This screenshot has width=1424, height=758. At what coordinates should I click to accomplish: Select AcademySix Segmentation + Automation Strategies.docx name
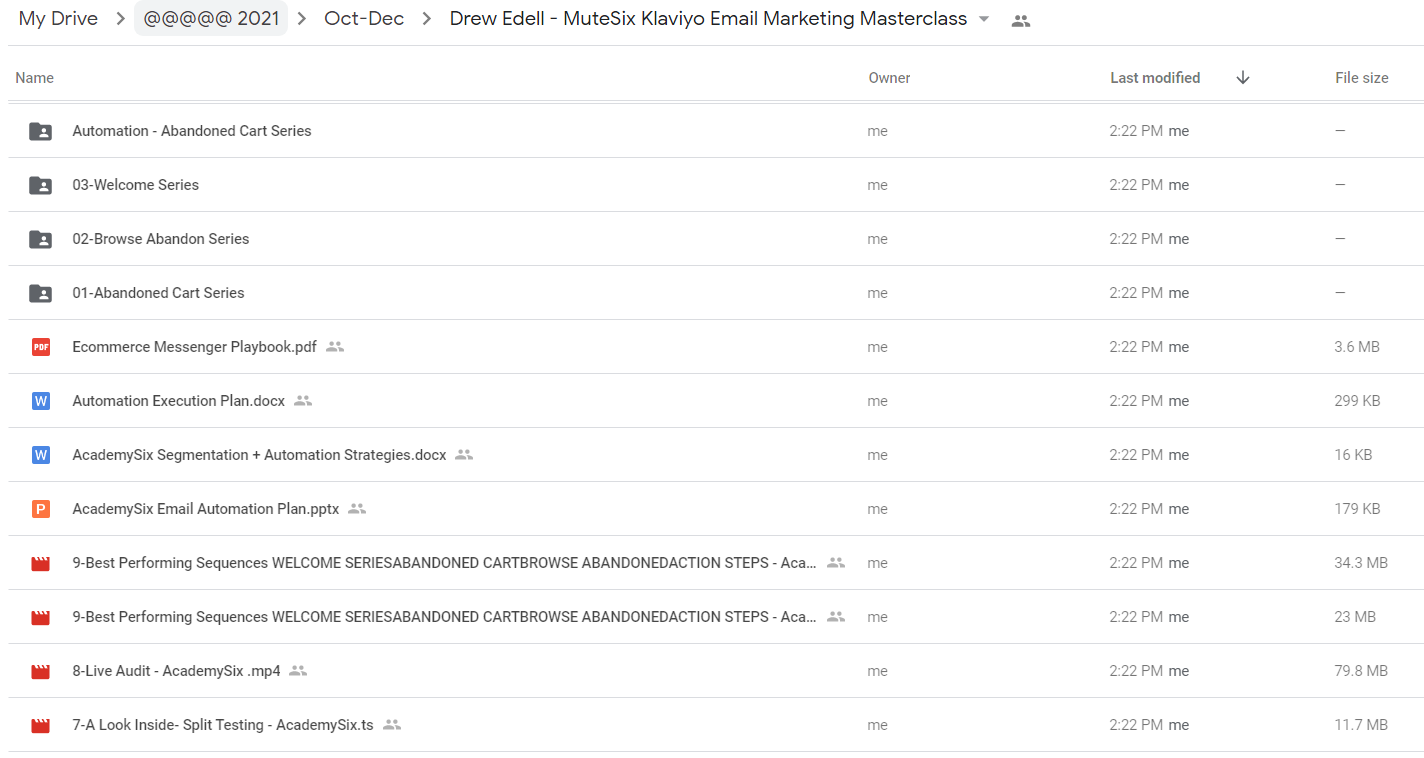pos(260,455)
